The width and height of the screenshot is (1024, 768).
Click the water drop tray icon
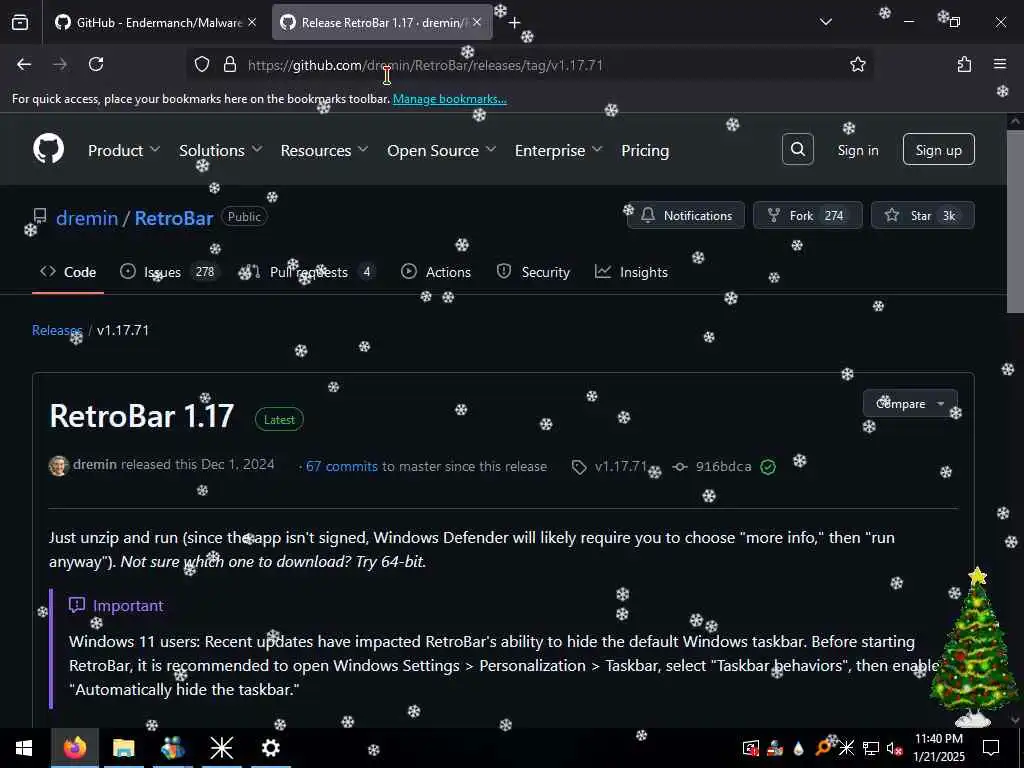click(x=798, y=748)
